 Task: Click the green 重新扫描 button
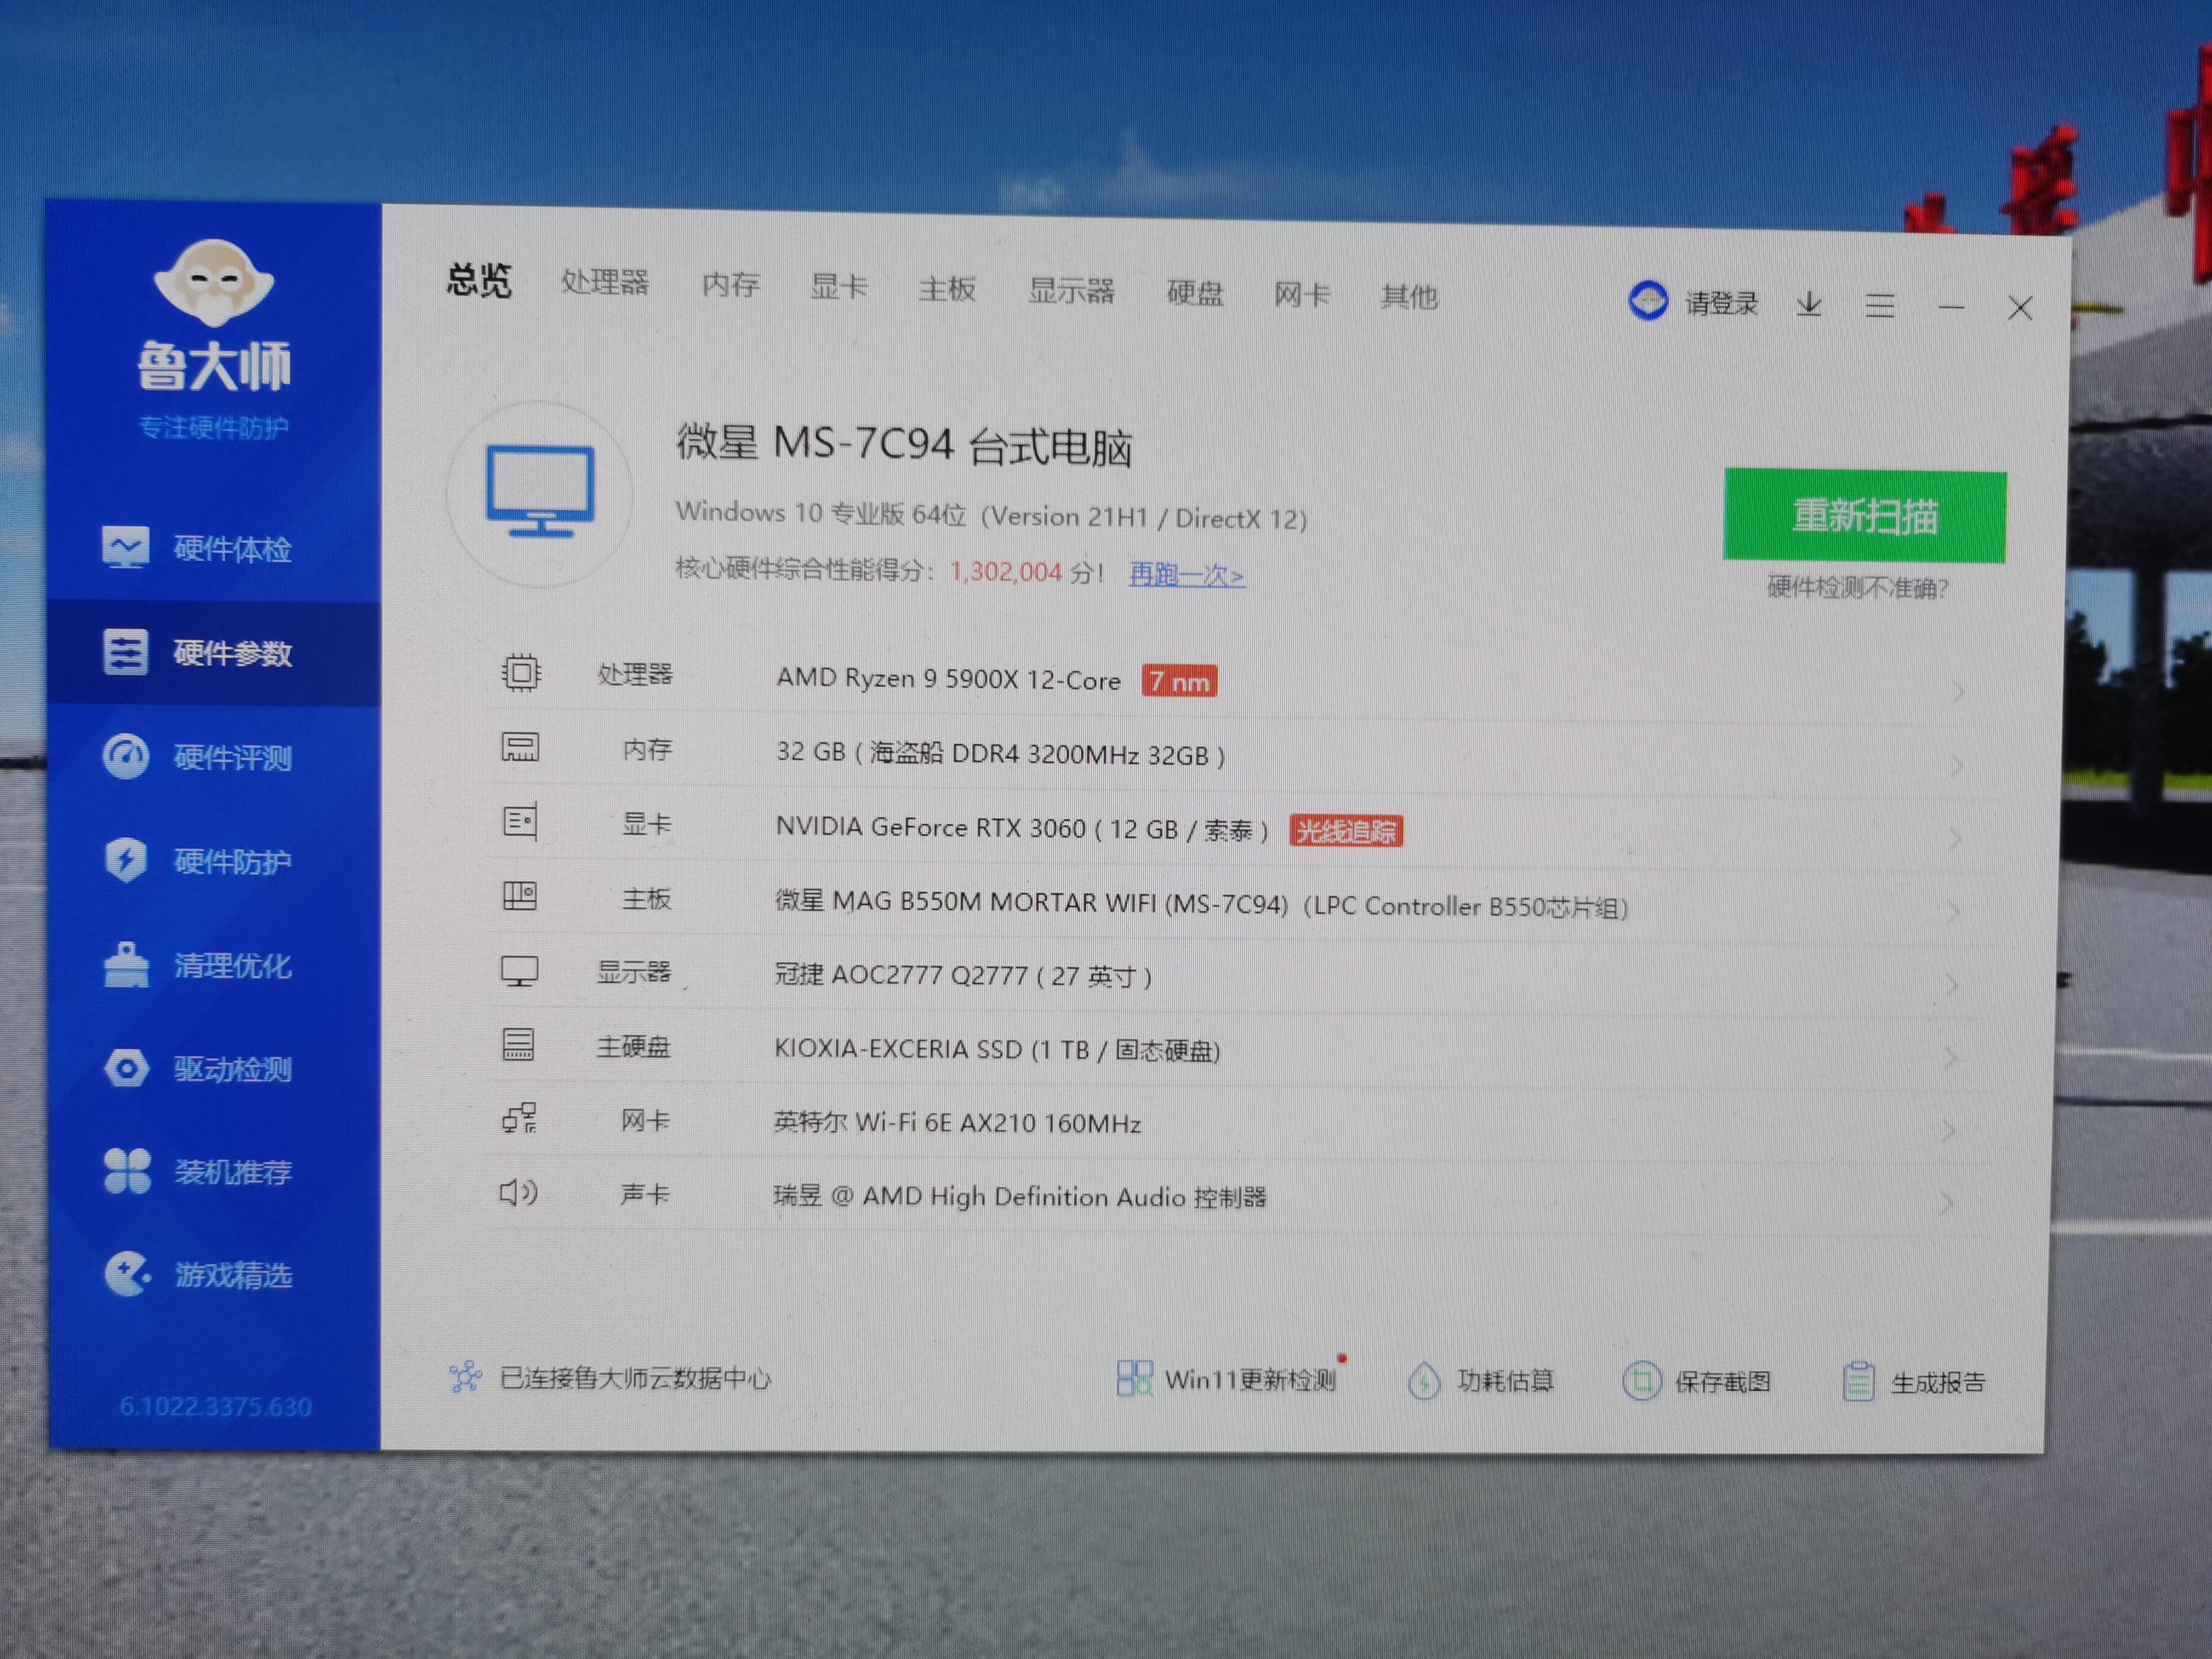tap(1864, 516)
